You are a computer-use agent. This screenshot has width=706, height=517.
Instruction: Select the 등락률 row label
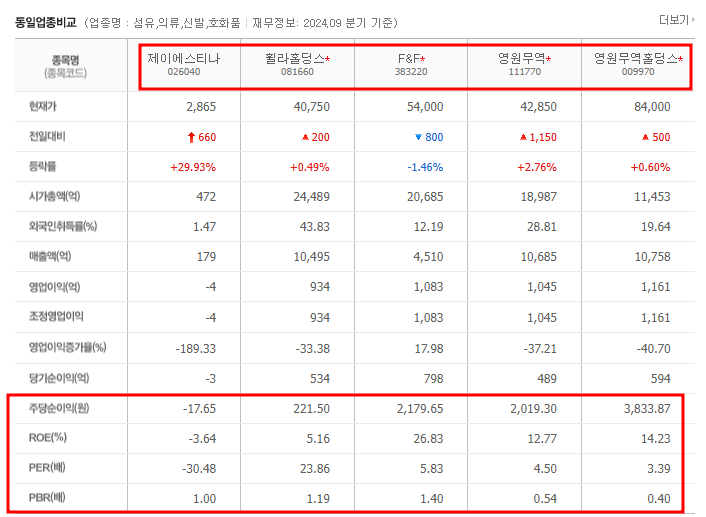tap(43, 167)
